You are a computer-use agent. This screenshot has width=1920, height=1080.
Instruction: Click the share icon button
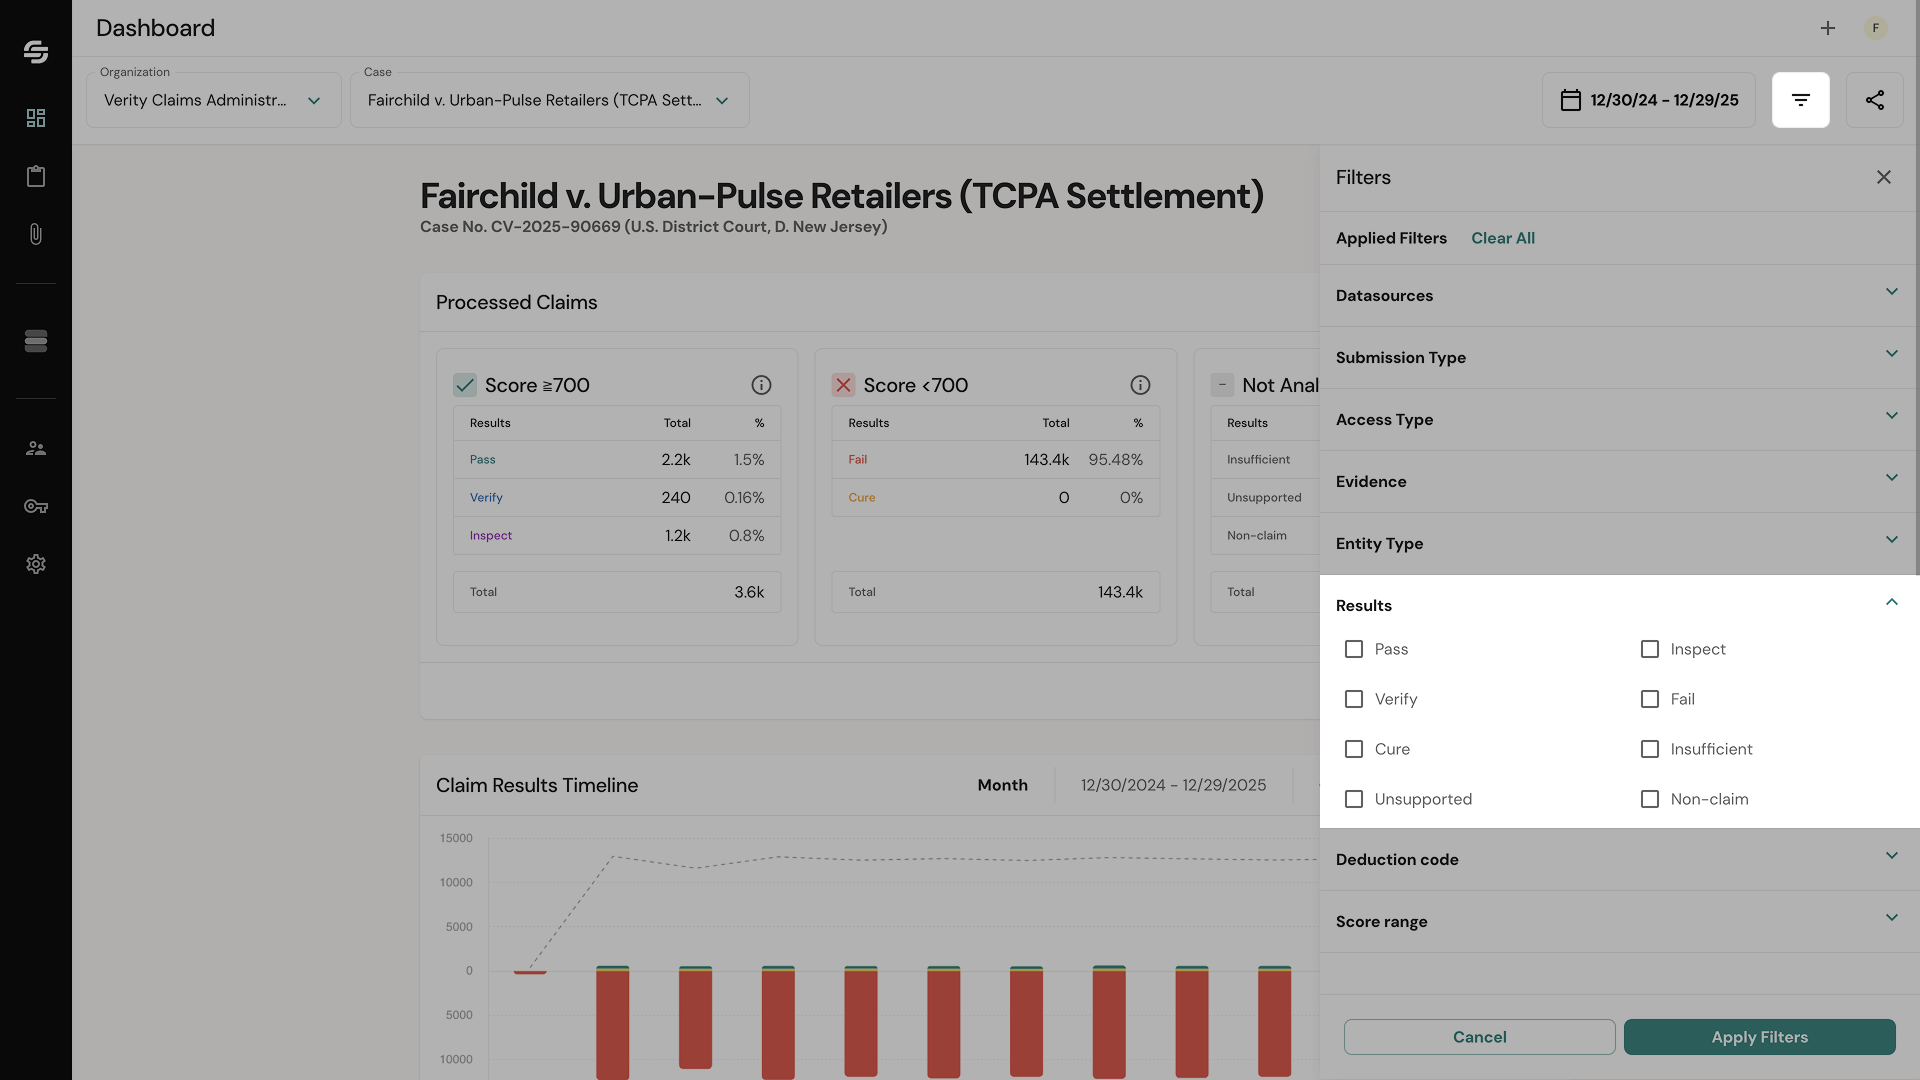1875,100
